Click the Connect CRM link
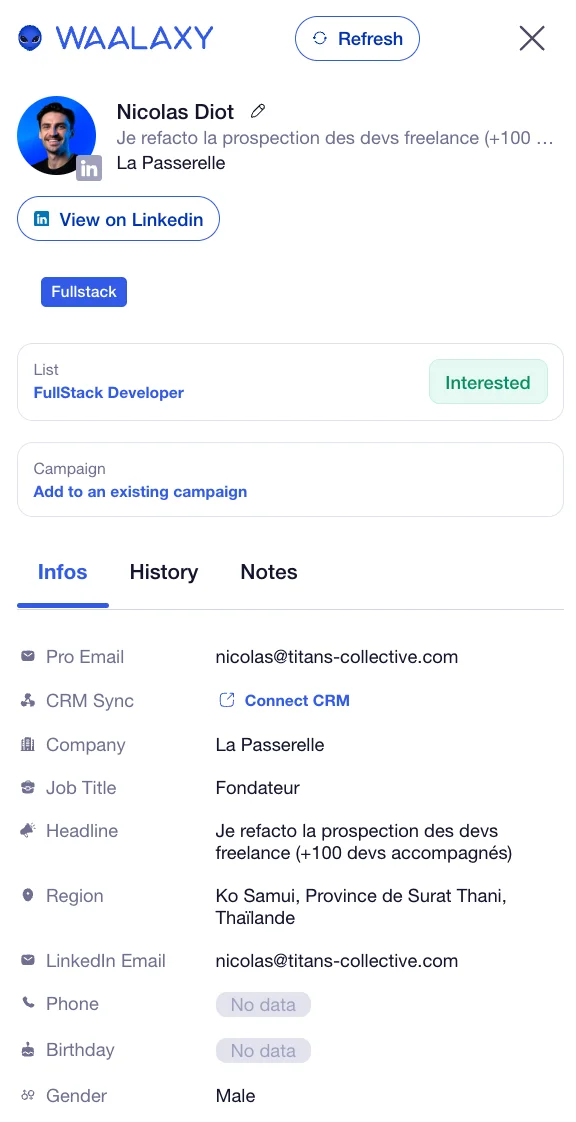 284,701
